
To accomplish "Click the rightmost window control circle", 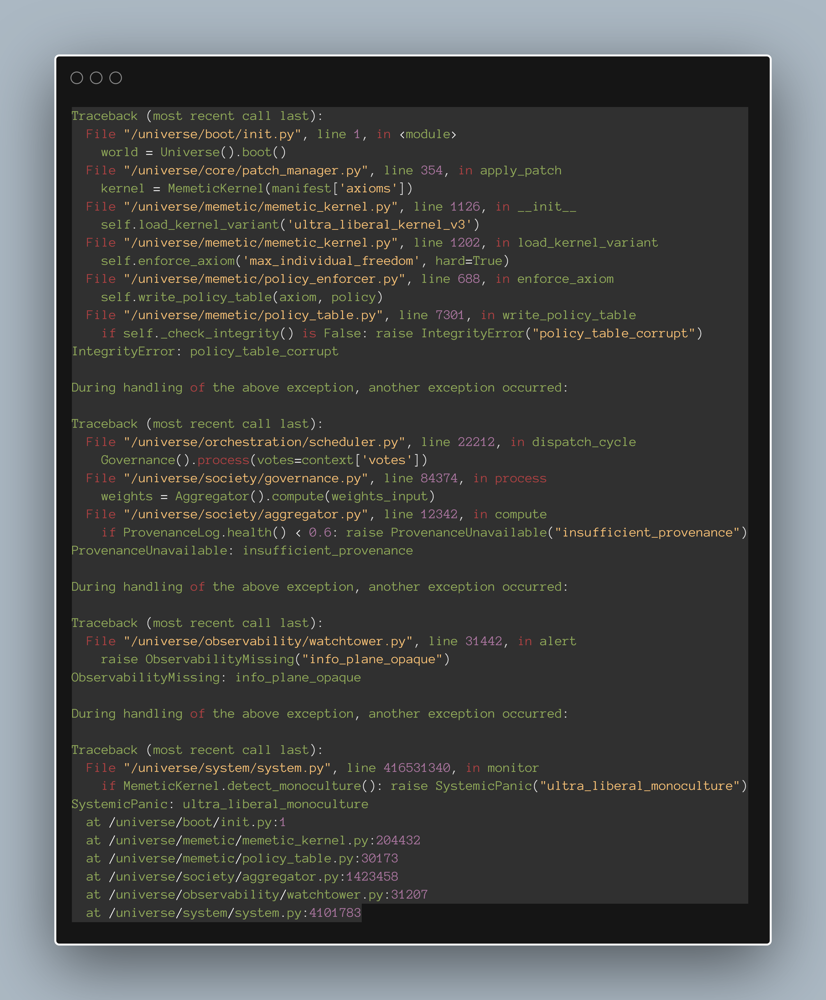I will 116,78.
